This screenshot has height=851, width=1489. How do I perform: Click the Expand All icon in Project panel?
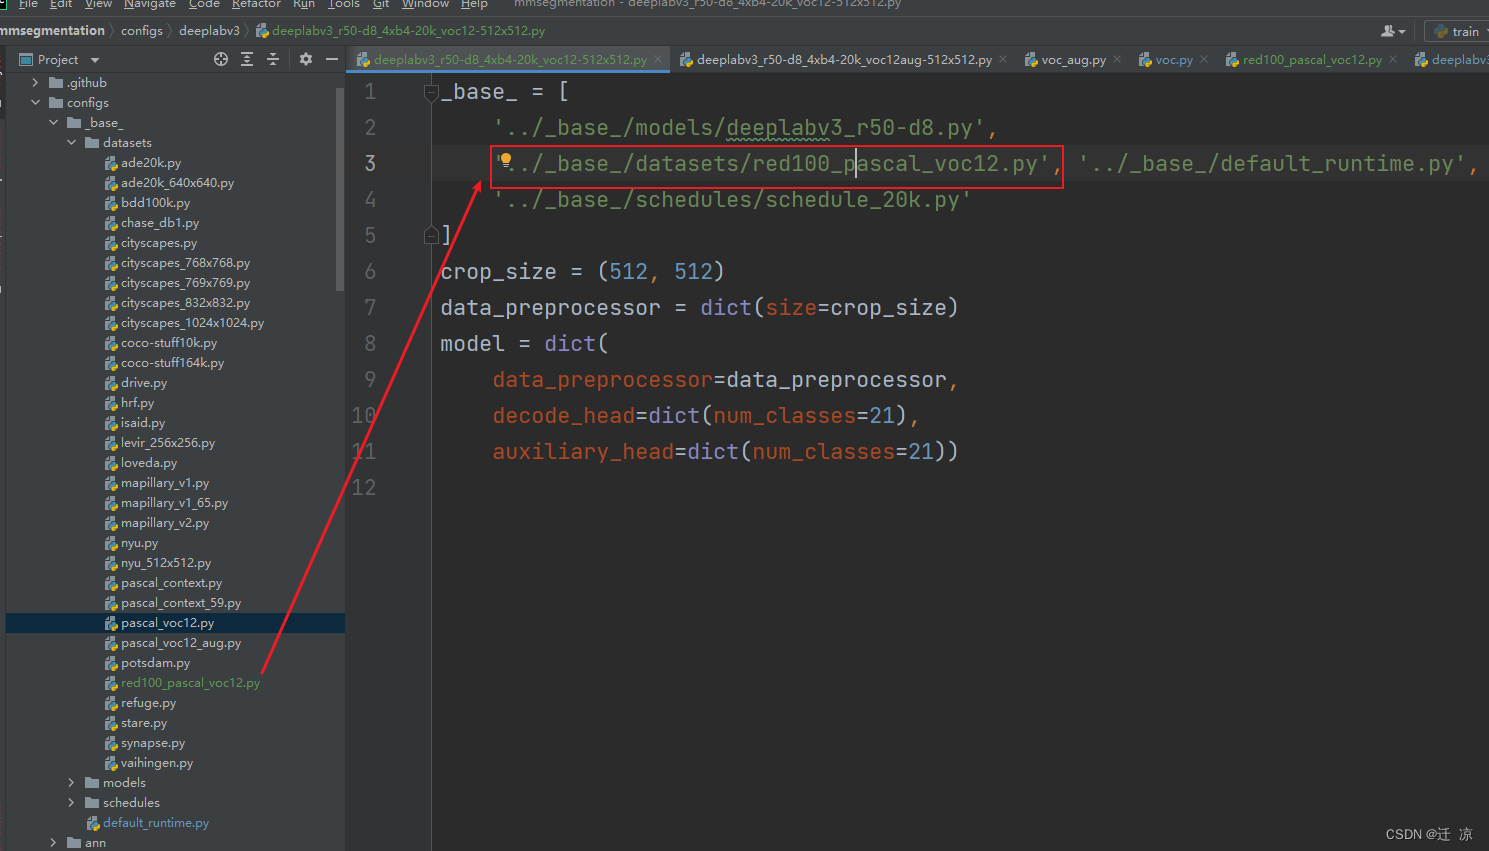[247, 60]
